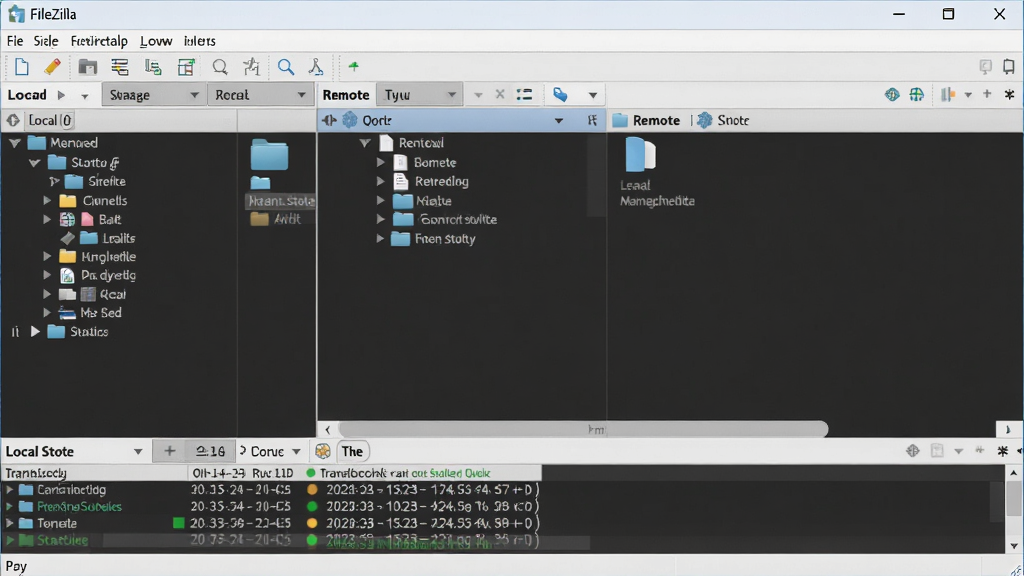Expand the Bomete remote item
Image resolution: width=1024 pixels, height=576 pixels.
click(x=381, y=162)
